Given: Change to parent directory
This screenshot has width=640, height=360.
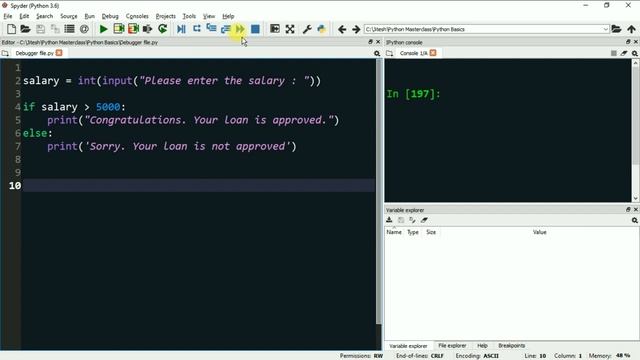Looking at the screenshot, I should 631,29.
